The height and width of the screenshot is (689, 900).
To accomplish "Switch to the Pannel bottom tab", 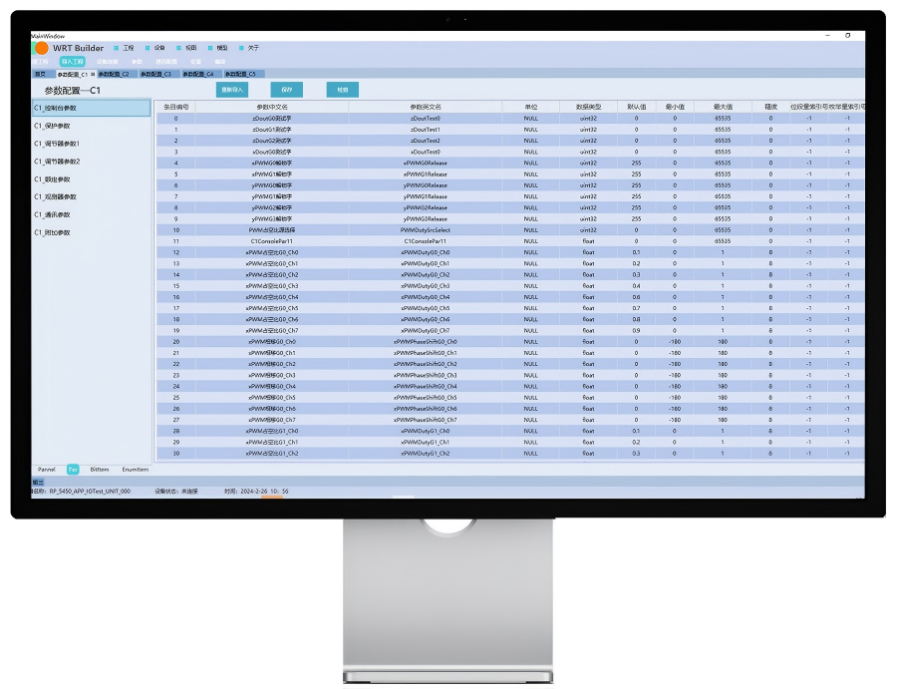I will point(47,469).
